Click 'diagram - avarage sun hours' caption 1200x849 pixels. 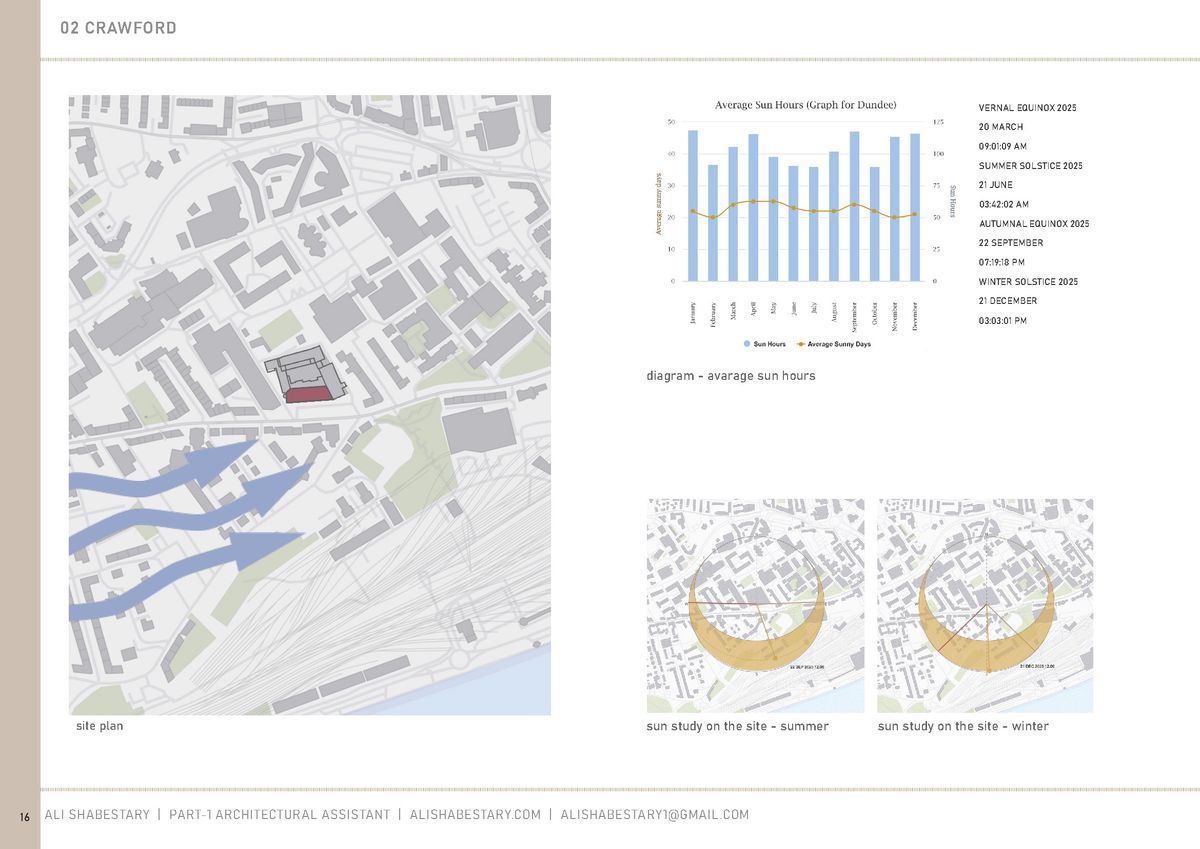[x=730, y=376]
